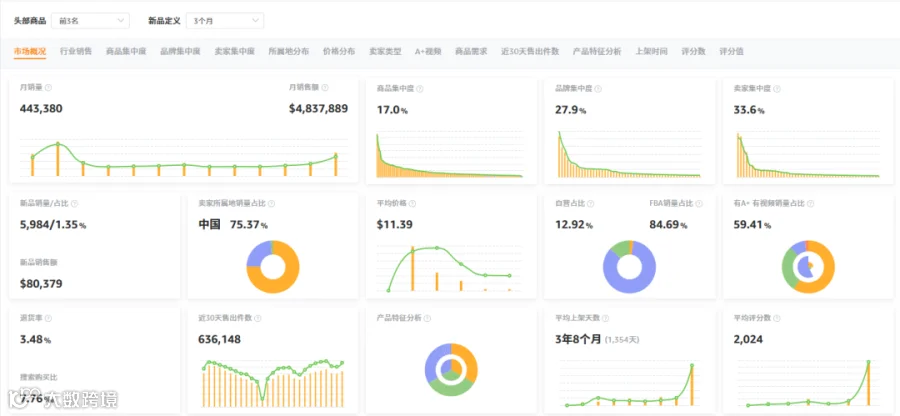Switch to the 价格分布 tab
This screenshot has width=900, height=416.
click(339, 51)
